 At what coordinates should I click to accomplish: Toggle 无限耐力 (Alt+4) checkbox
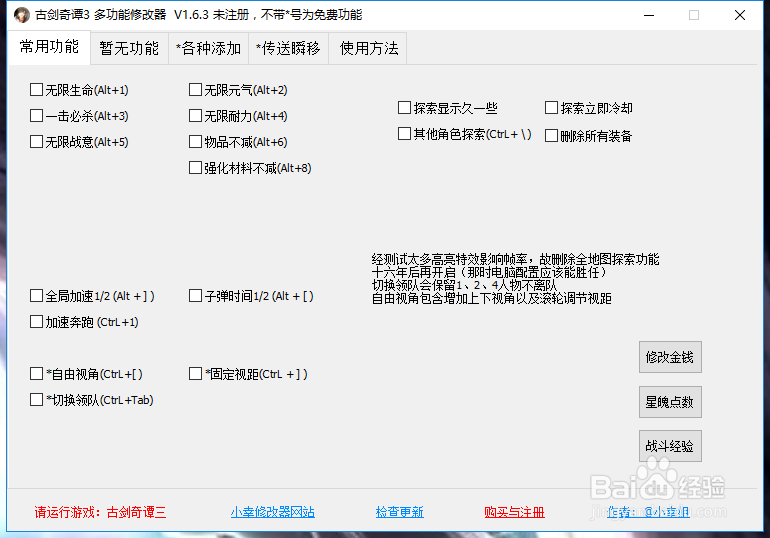(x=195, y=116)
